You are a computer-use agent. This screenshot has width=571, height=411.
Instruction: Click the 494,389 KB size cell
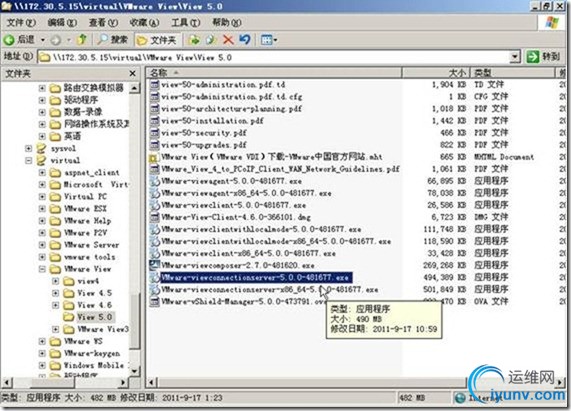[445, 277]
